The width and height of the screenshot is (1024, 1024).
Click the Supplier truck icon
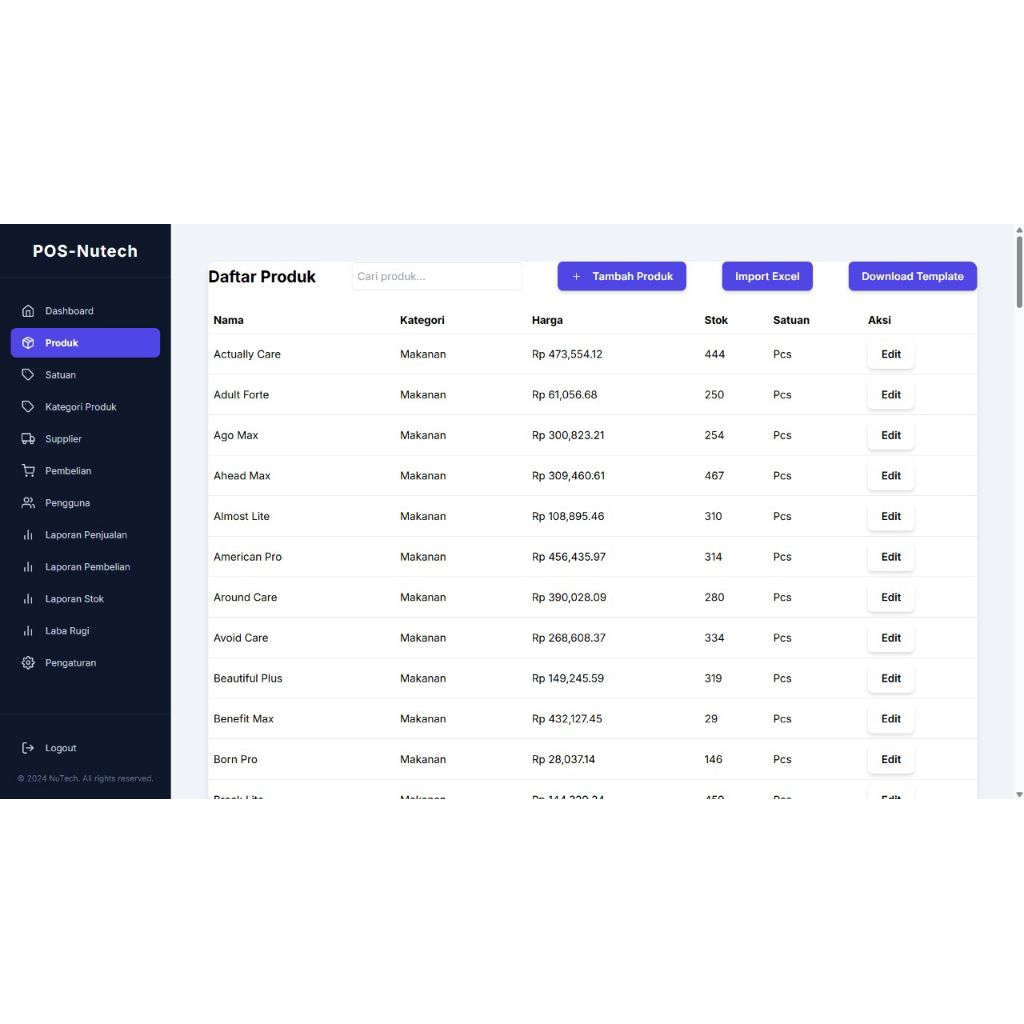click(28, 439)
